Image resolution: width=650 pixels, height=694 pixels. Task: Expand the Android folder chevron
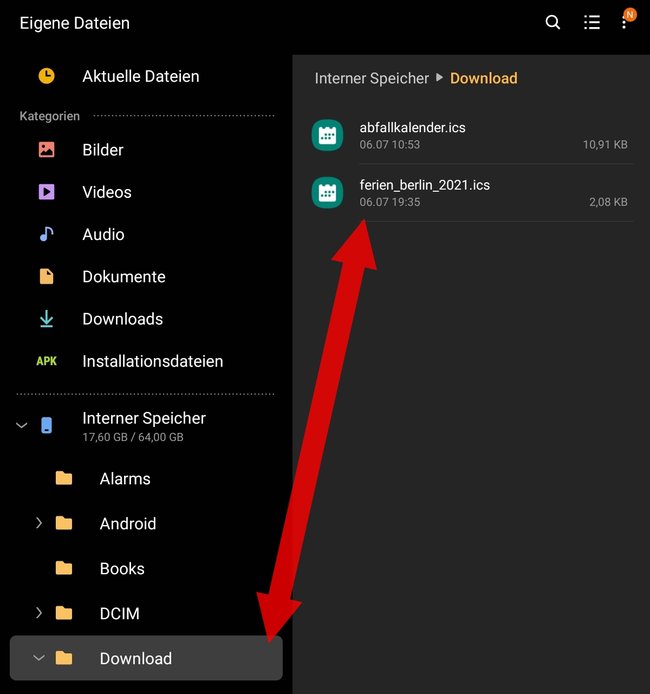[39, 523]
